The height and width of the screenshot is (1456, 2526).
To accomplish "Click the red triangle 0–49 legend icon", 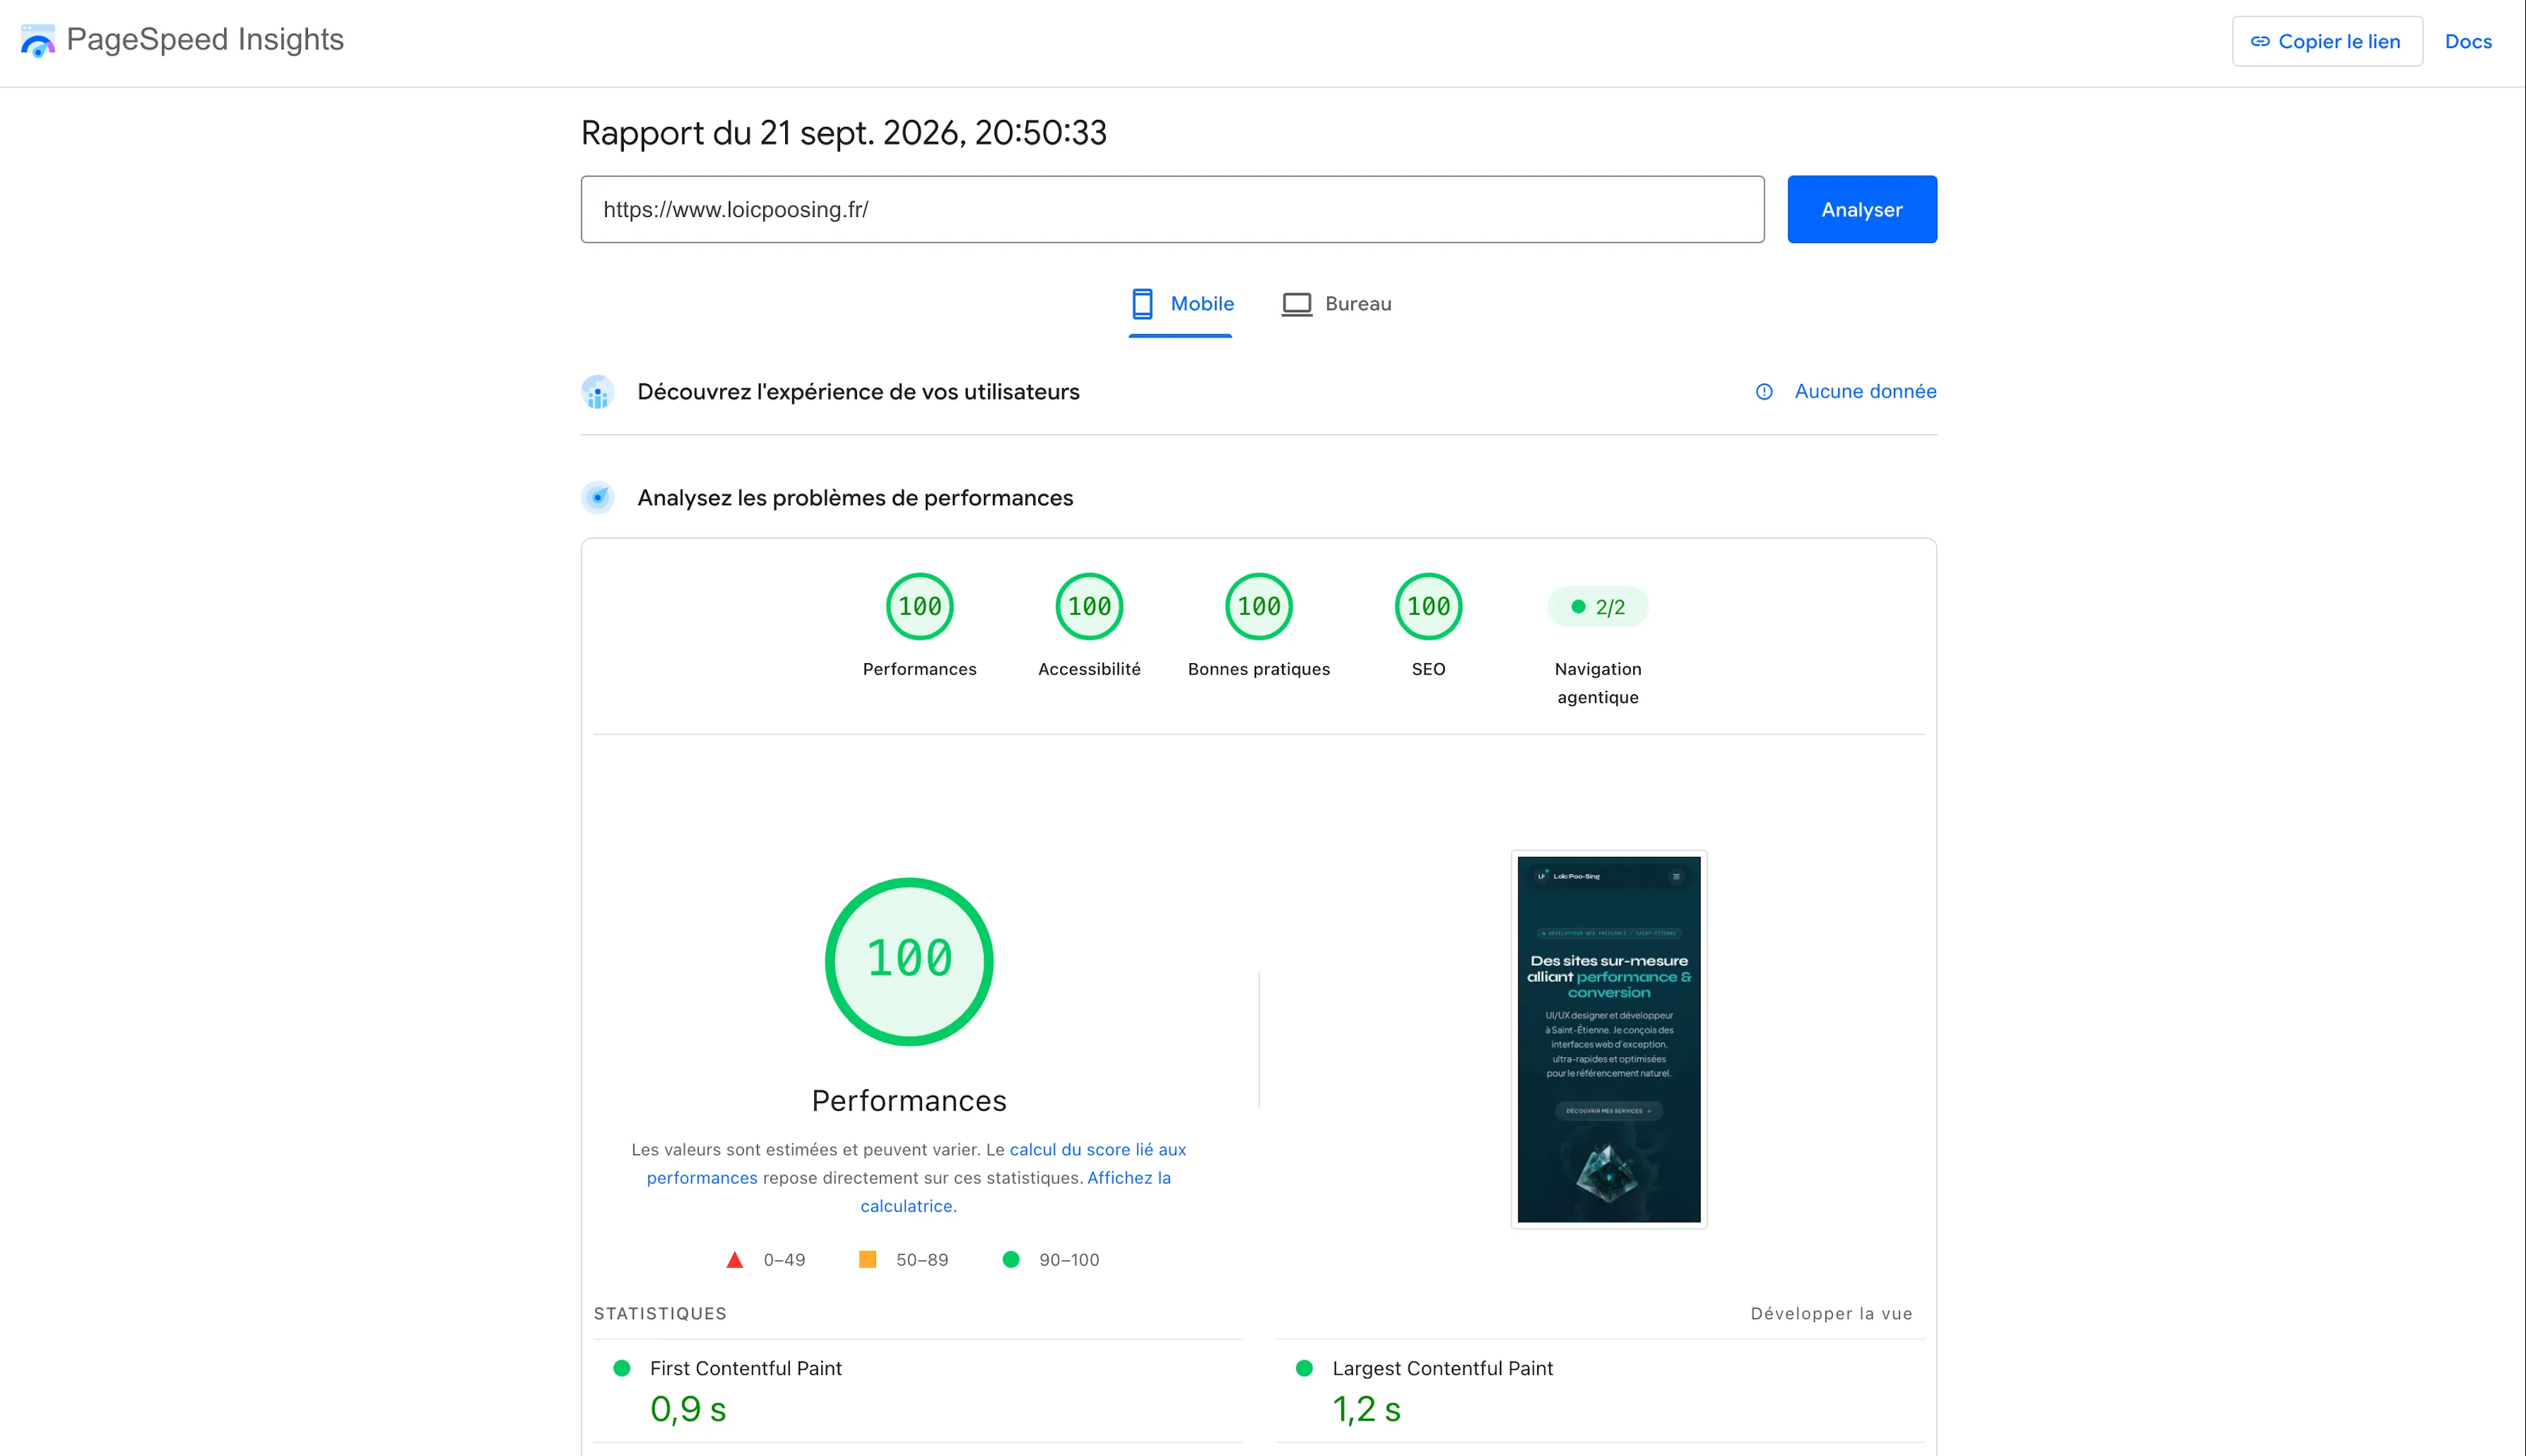I will (735, 1260).
